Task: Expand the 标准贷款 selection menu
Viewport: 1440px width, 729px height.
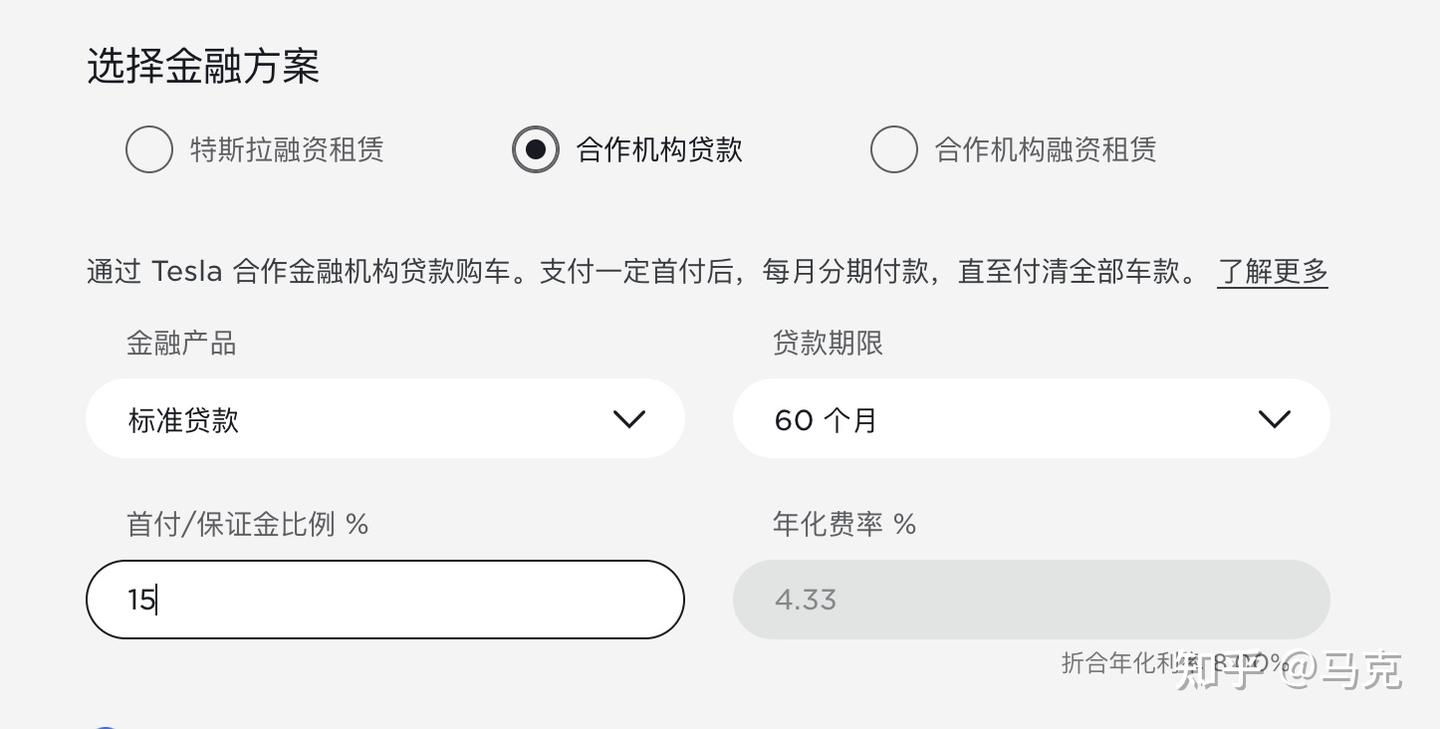Action: [385, 419]
